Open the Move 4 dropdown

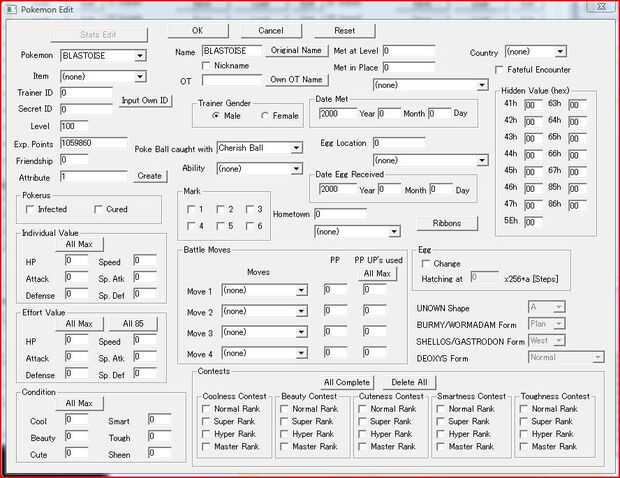pos(301,353)
